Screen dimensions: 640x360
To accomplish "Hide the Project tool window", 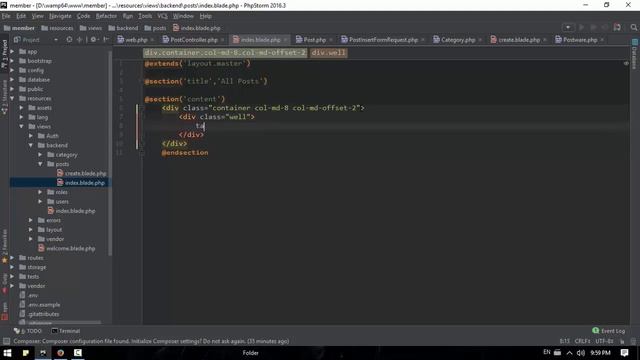I will tap(106, 40).
